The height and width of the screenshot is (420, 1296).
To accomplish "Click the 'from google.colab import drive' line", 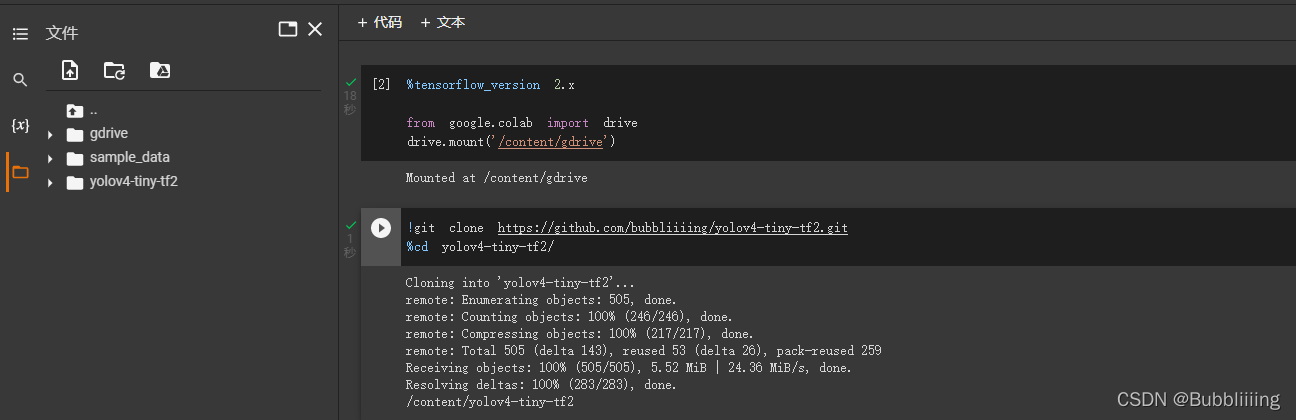I will click(522, 123).
